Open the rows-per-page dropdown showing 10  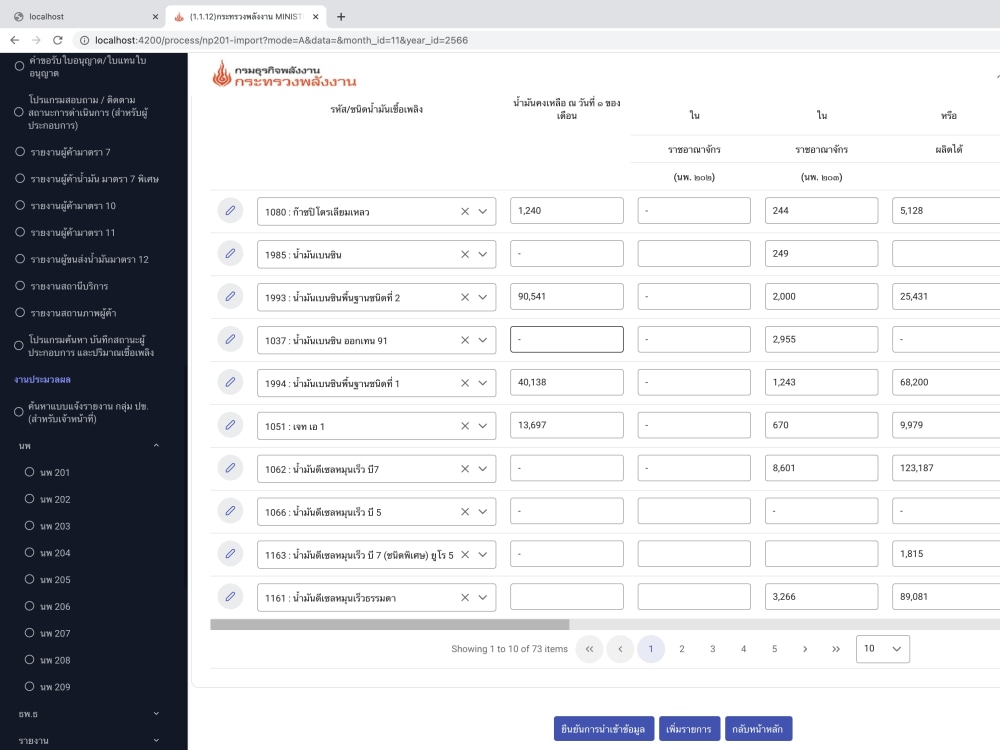click(x=883, y=649)
